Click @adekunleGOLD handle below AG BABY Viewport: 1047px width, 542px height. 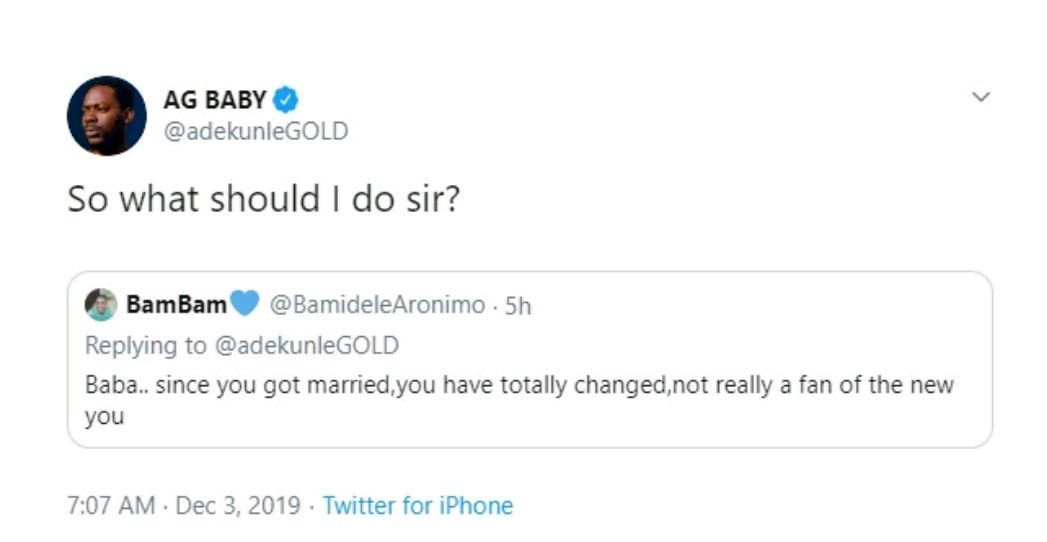click(x=255, y=131)
